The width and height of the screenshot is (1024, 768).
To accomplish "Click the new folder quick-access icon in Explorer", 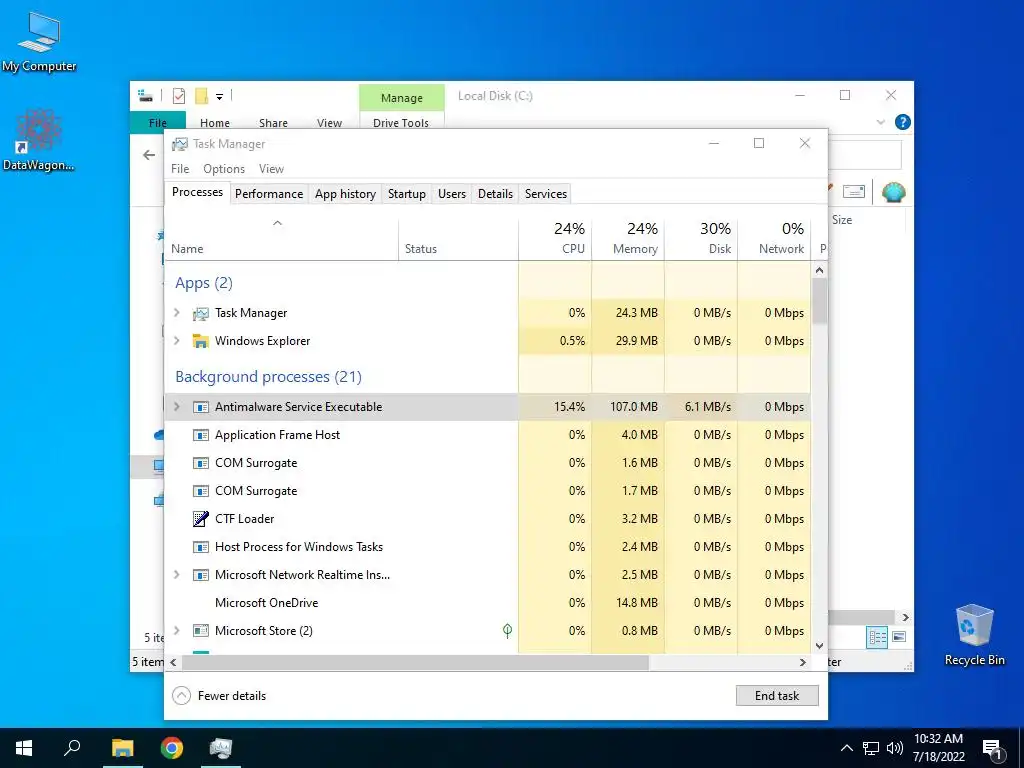I will (202, 96).
